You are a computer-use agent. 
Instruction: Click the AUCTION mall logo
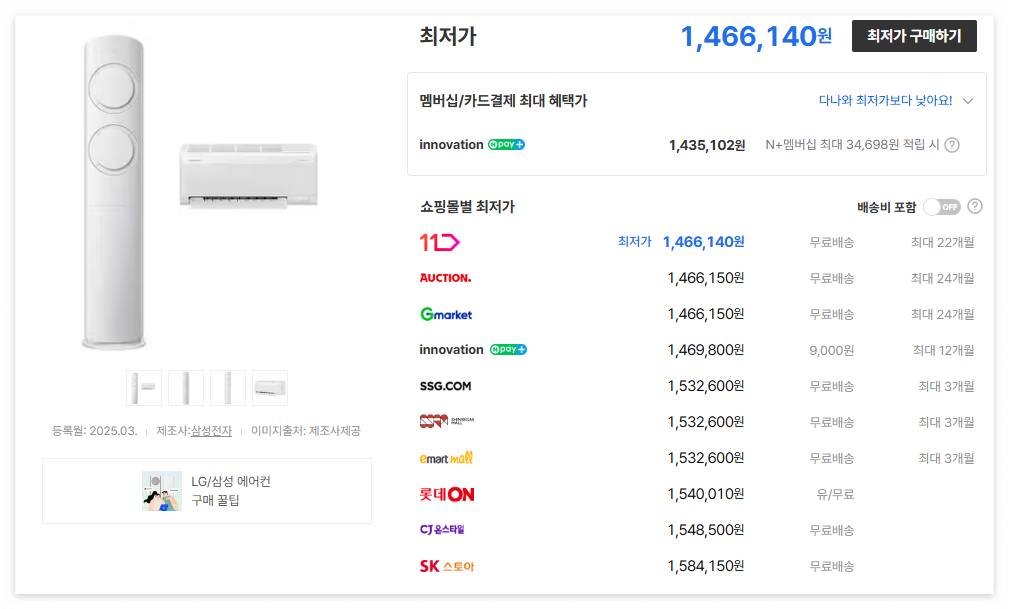tap(444, 277)
